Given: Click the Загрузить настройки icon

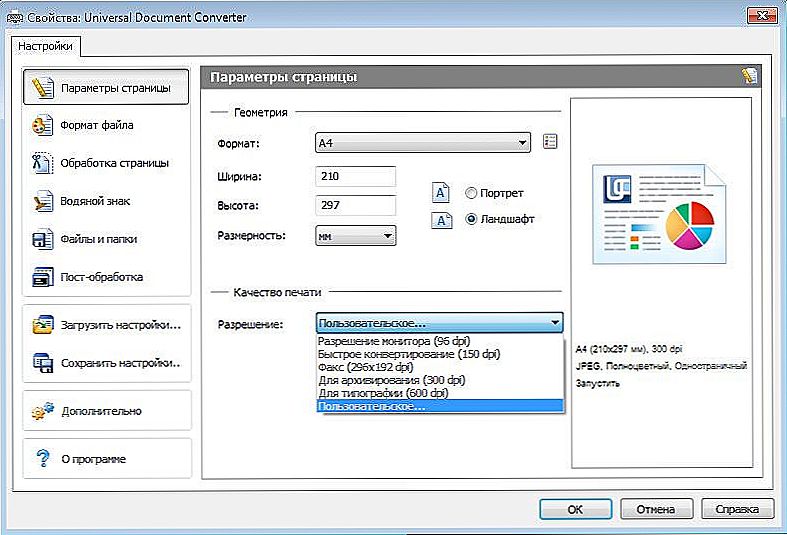Looking at the screenshot, I should [x=43, y=325].
